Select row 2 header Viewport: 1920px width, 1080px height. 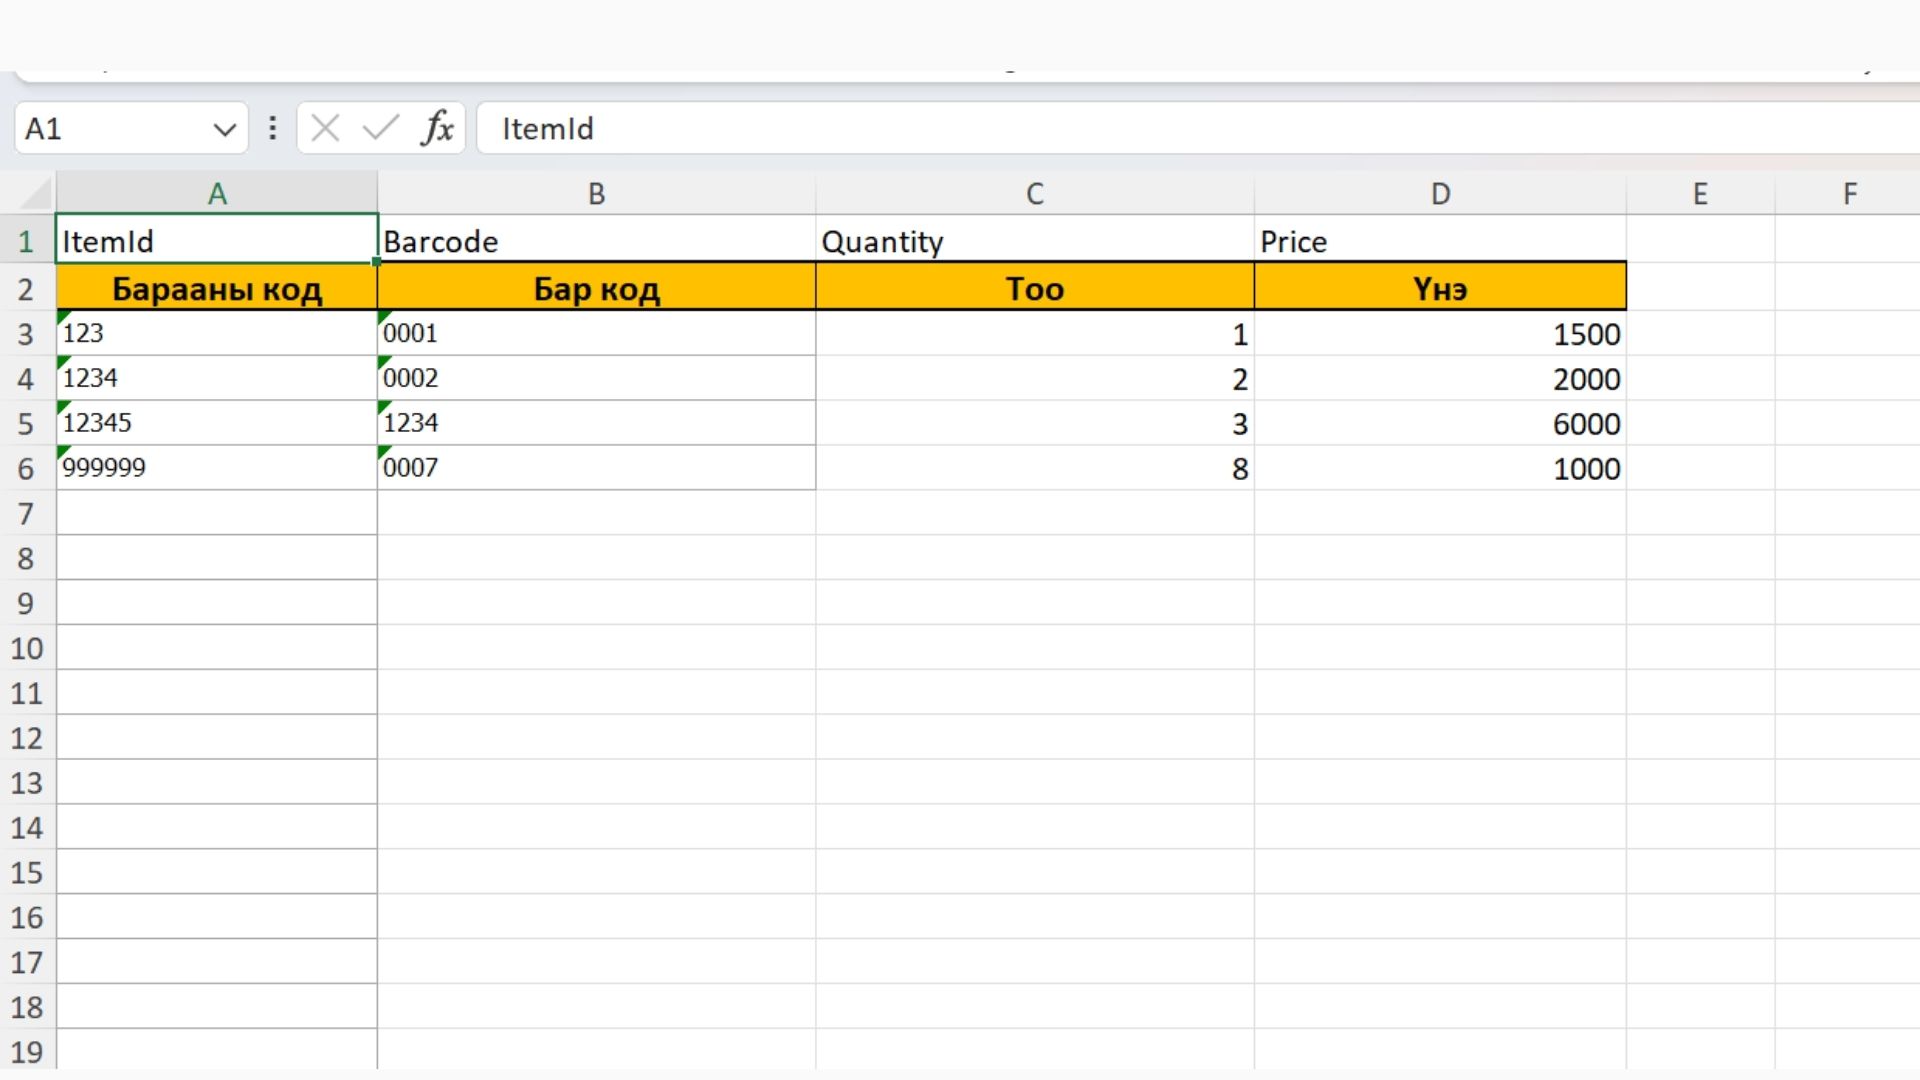click(26, 289)
